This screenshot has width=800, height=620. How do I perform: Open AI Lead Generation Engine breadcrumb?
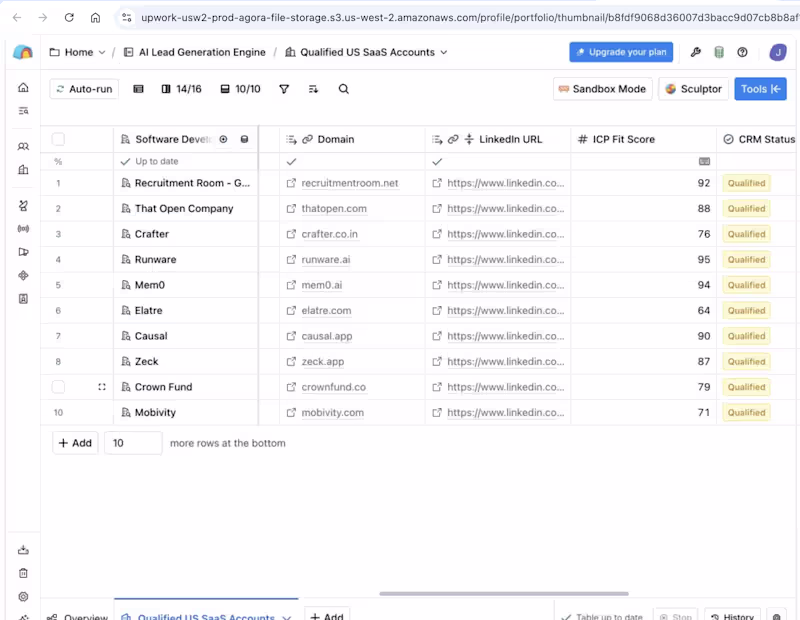pos(195,52)
